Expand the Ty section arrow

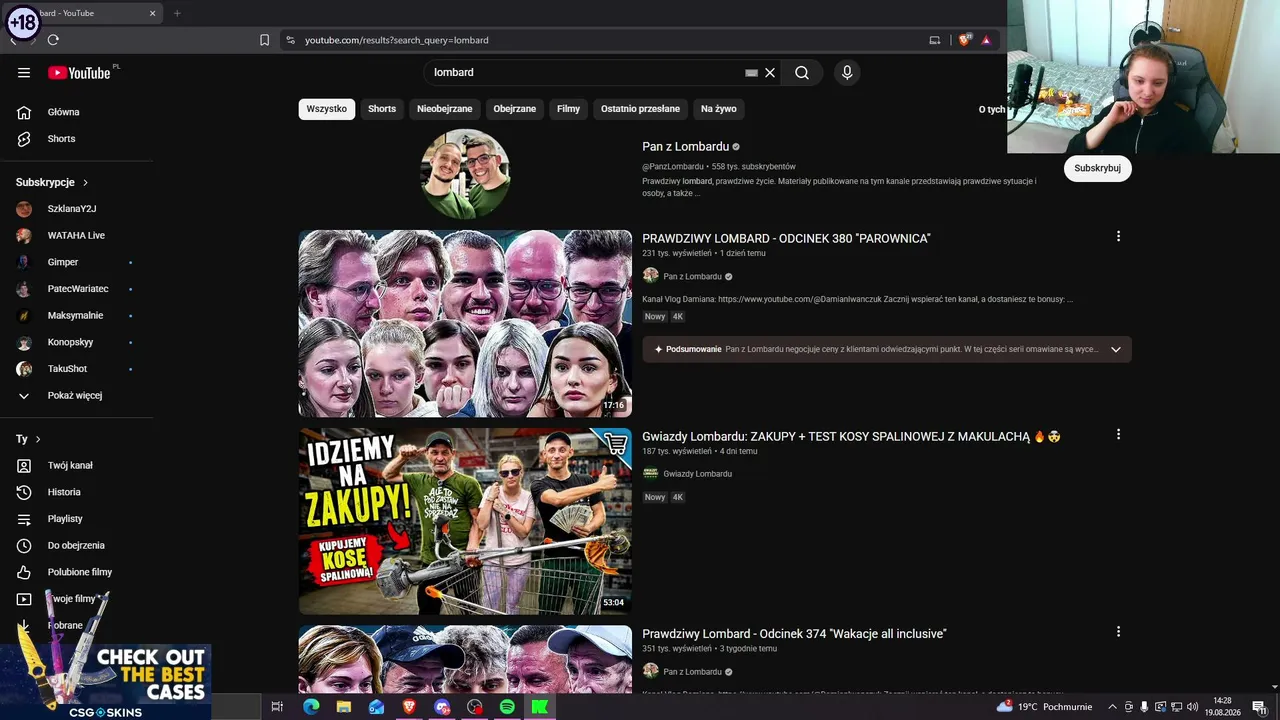[x=38, y=439]
